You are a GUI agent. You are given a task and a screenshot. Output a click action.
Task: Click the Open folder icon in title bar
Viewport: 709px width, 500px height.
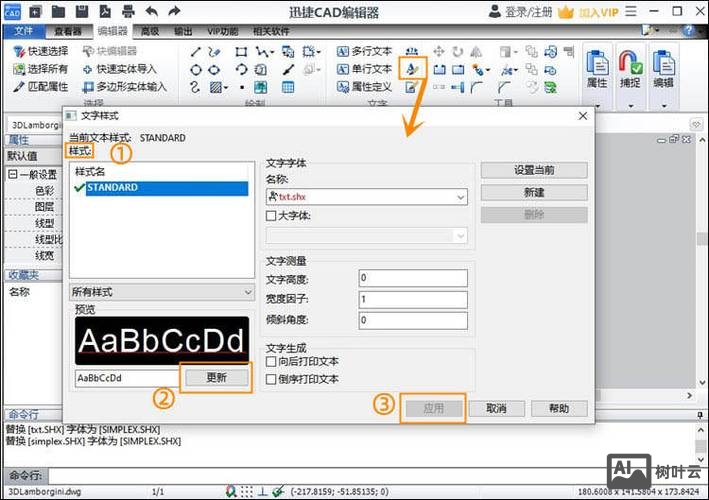click(58, 11)
